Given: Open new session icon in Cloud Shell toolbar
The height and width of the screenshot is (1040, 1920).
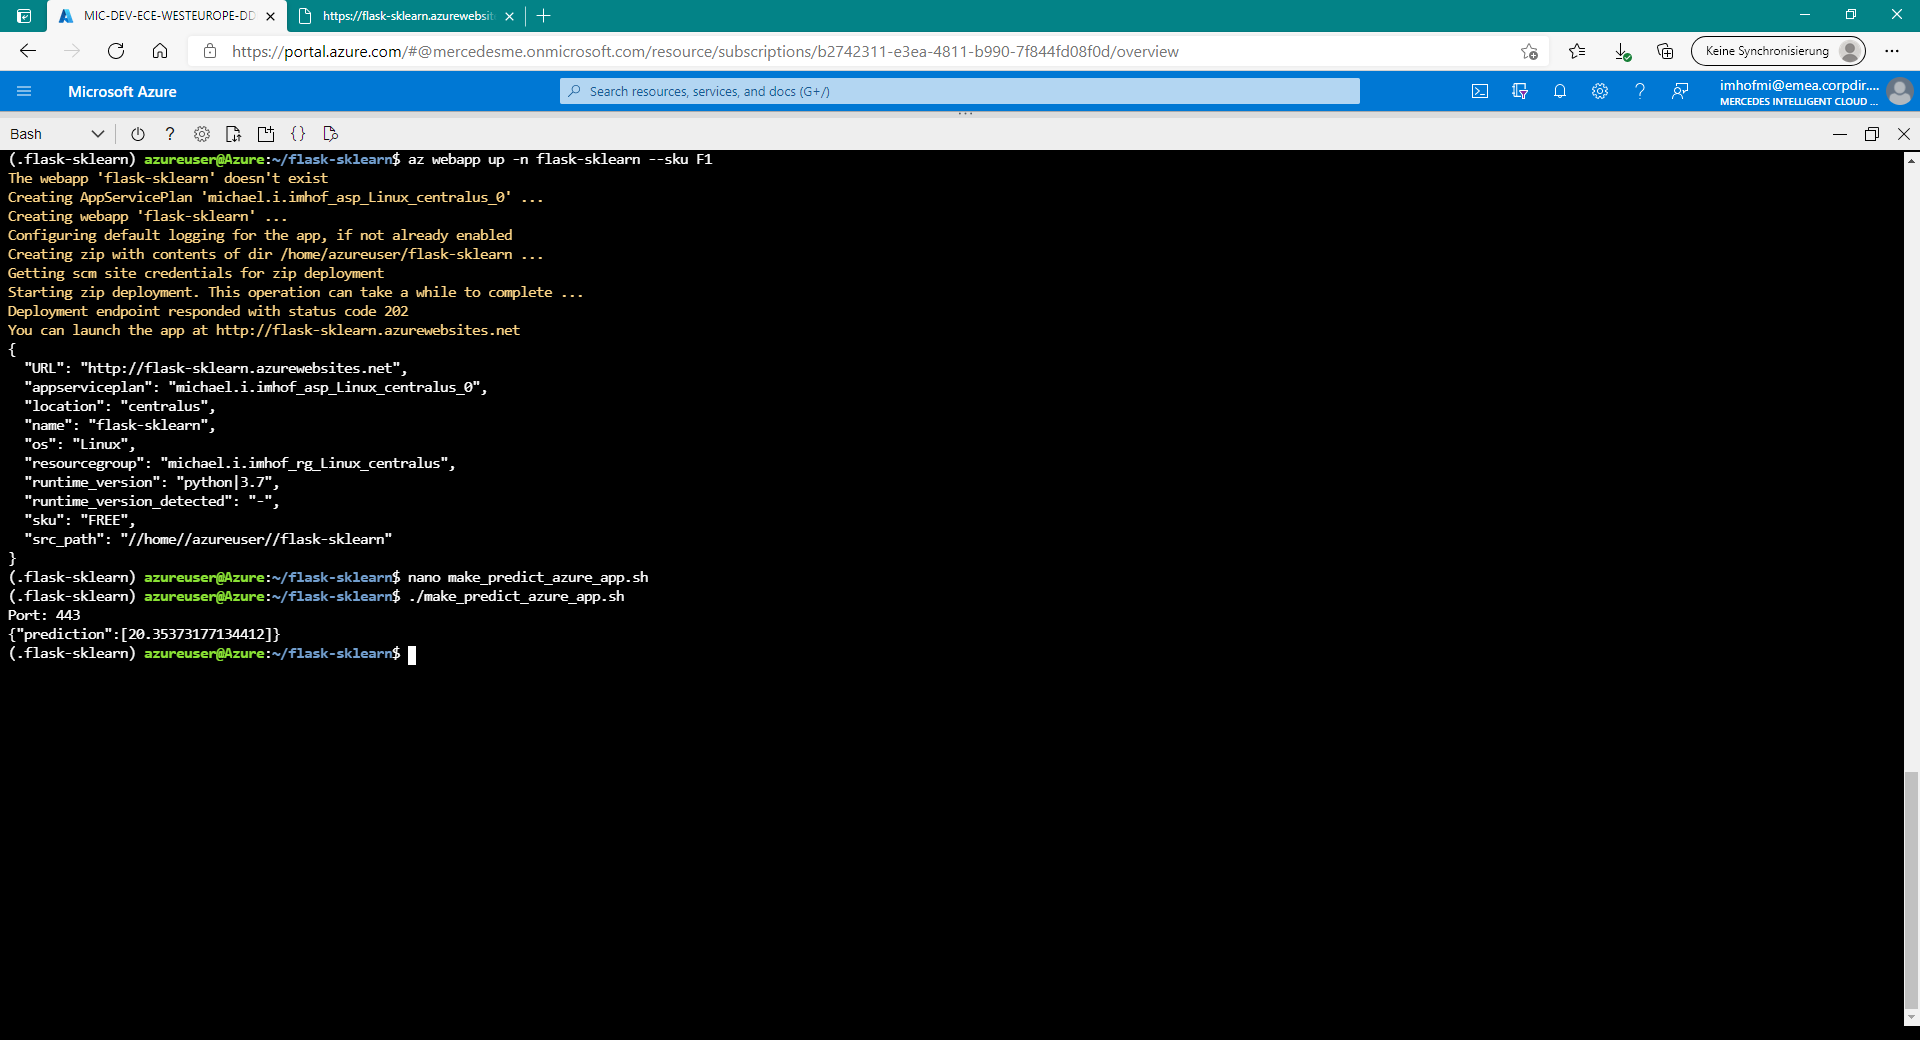Looking at the screenshot, I should coord(266,134).
